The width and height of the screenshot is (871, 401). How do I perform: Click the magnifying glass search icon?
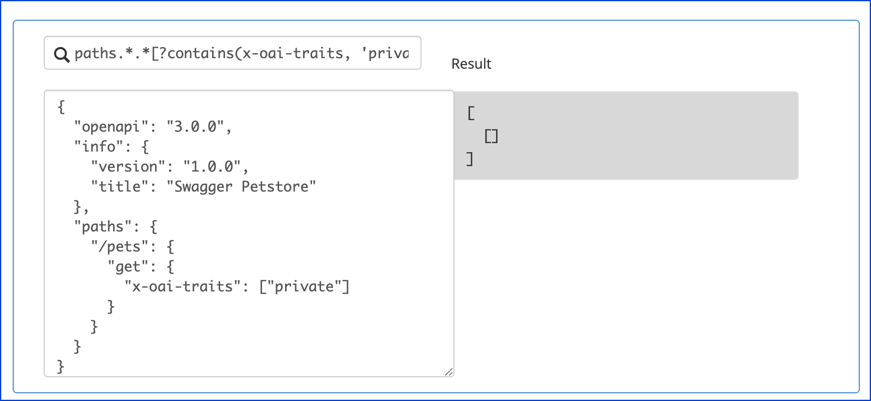[61, 55]
